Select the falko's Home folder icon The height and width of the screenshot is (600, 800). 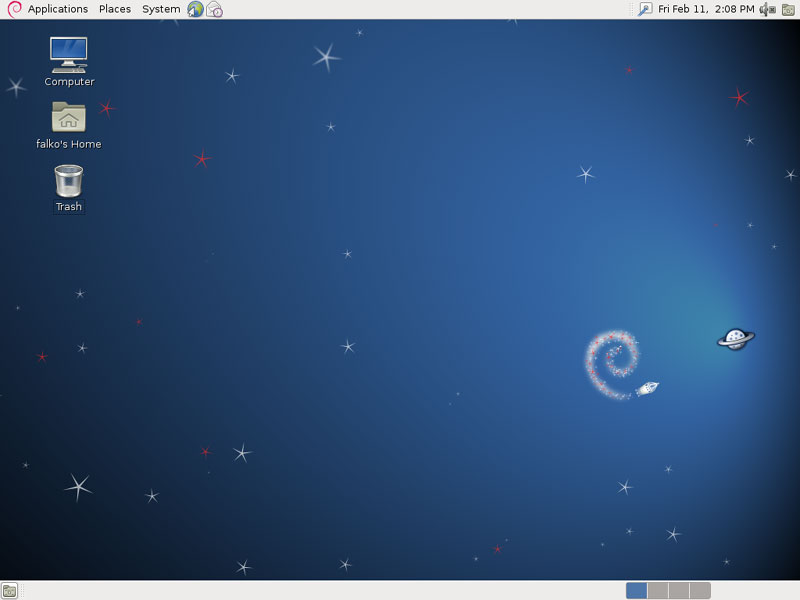[69, 117]
